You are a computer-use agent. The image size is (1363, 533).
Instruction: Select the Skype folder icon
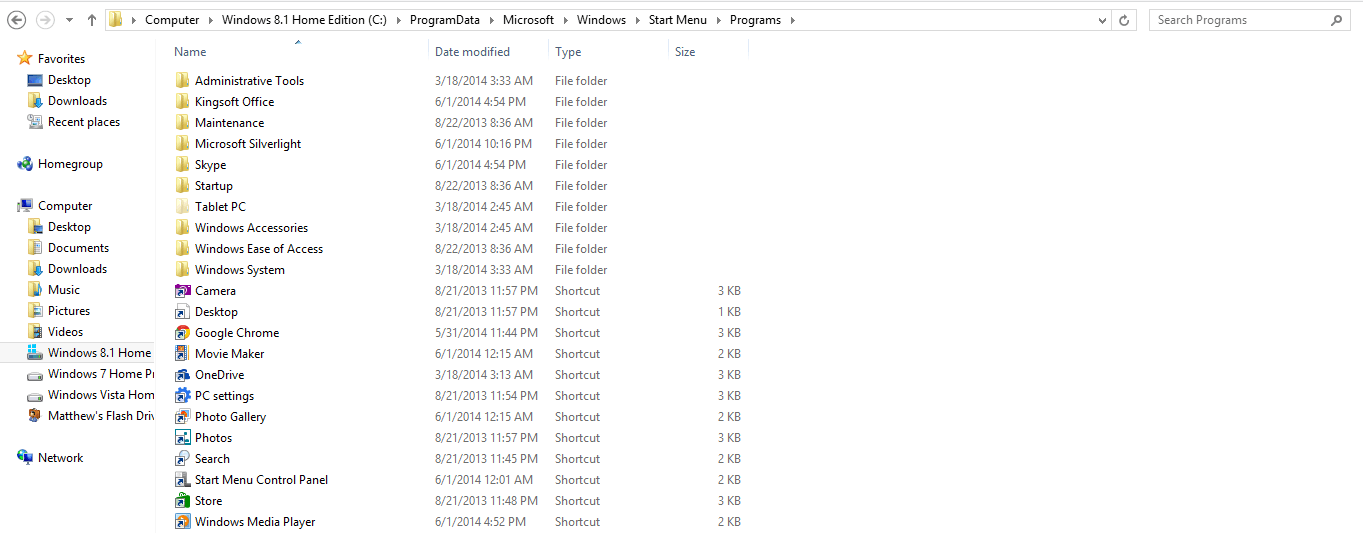pos(182,165)
